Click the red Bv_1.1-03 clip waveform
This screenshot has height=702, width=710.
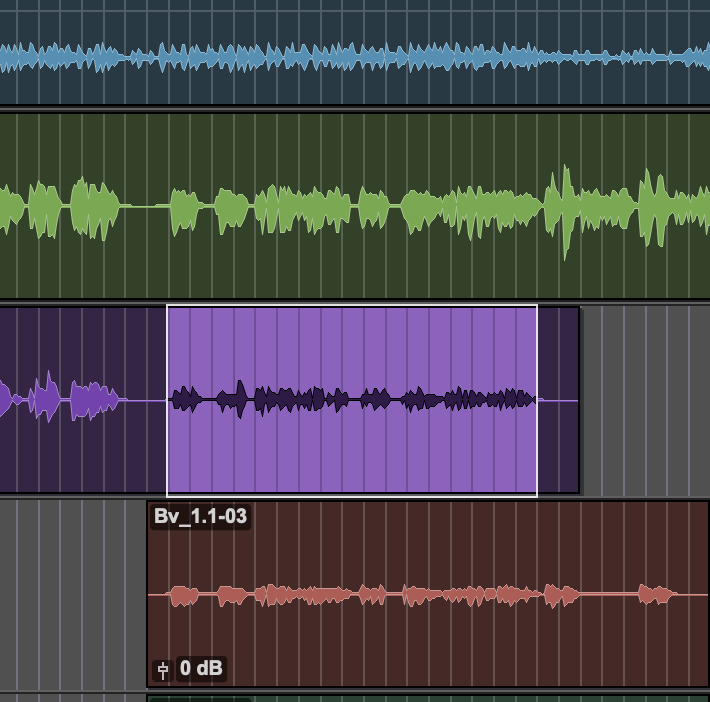click(x=400, y=596)
